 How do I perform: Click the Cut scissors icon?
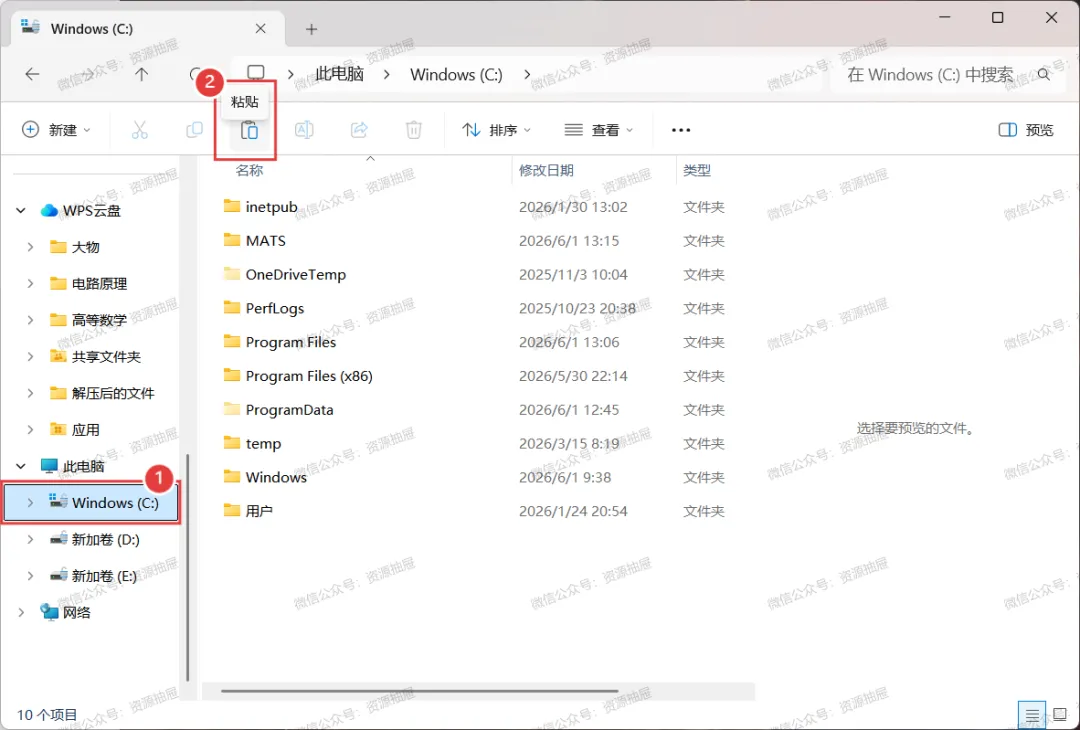coord(140,129)
